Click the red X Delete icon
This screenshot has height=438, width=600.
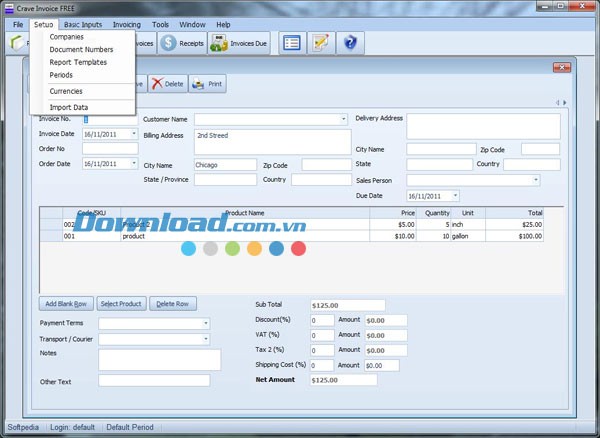point(157,83)
